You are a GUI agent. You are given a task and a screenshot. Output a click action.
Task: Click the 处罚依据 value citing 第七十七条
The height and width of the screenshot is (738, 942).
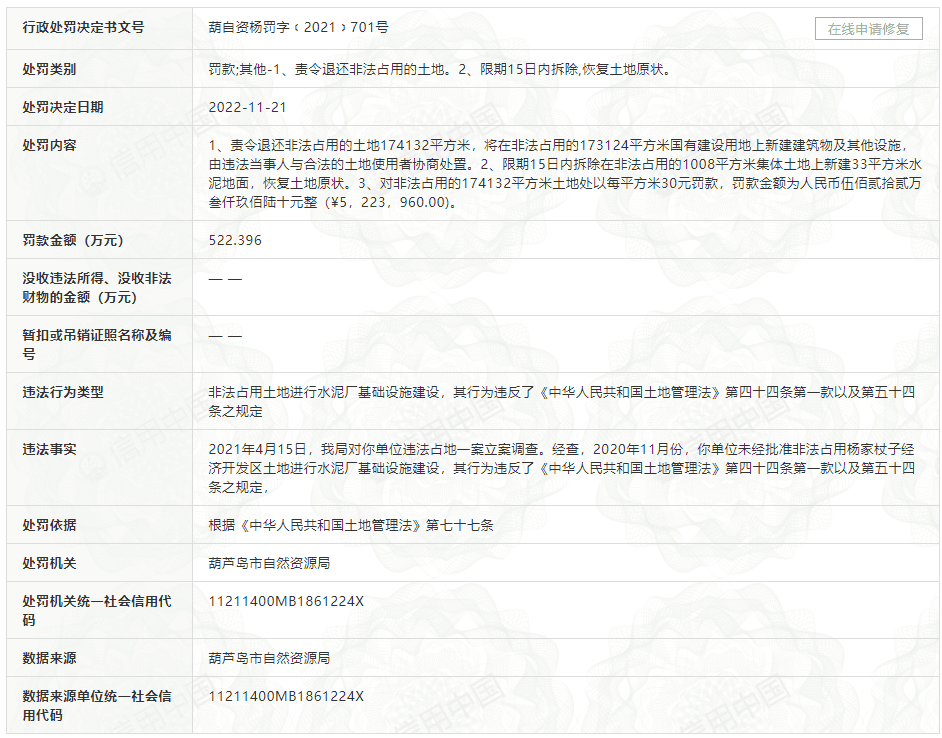[351, 525]
